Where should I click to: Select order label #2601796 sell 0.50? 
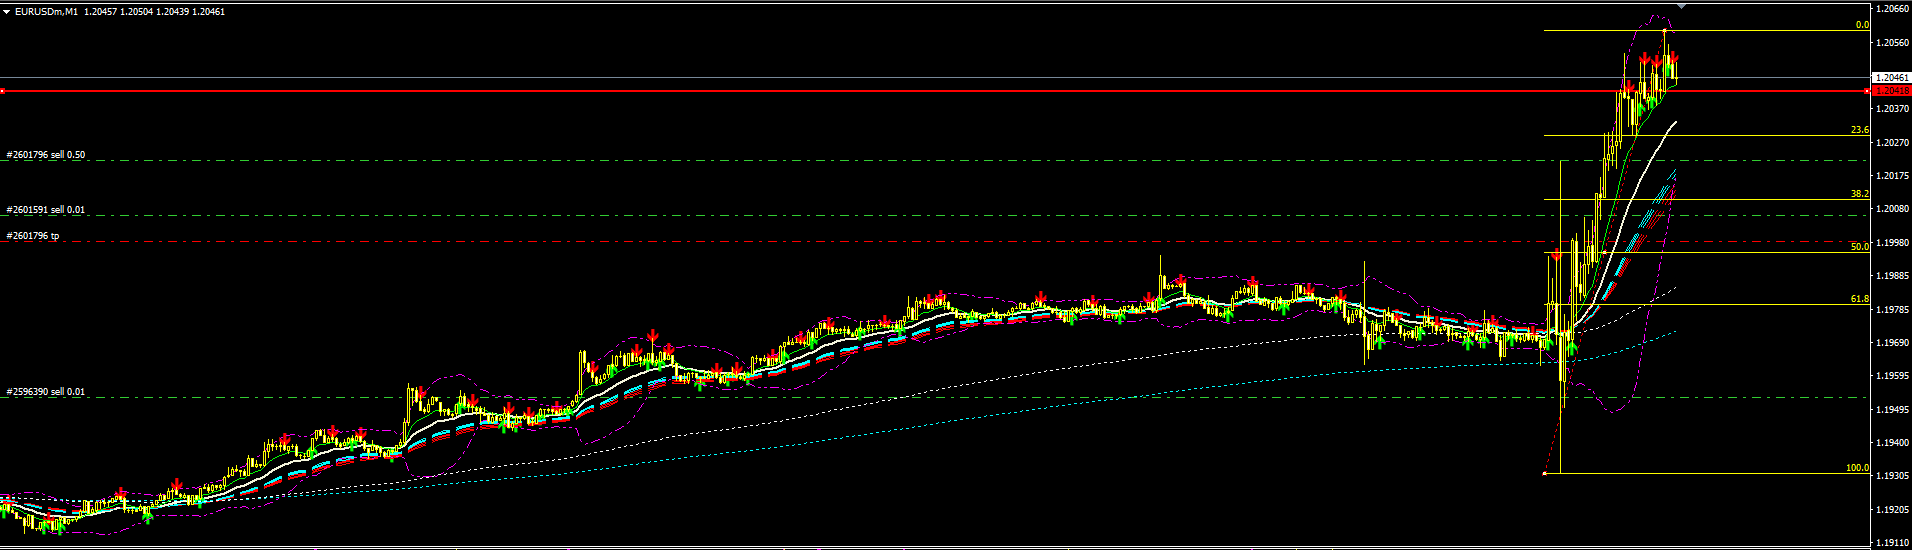[x=46, y=155]
